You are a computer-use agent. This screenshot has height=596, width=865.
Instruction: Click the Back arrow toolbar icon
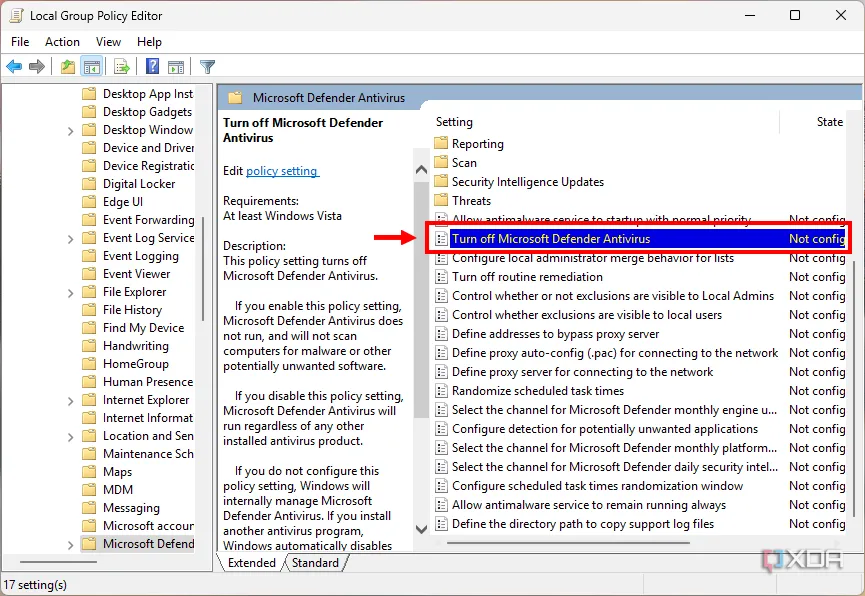14,67
